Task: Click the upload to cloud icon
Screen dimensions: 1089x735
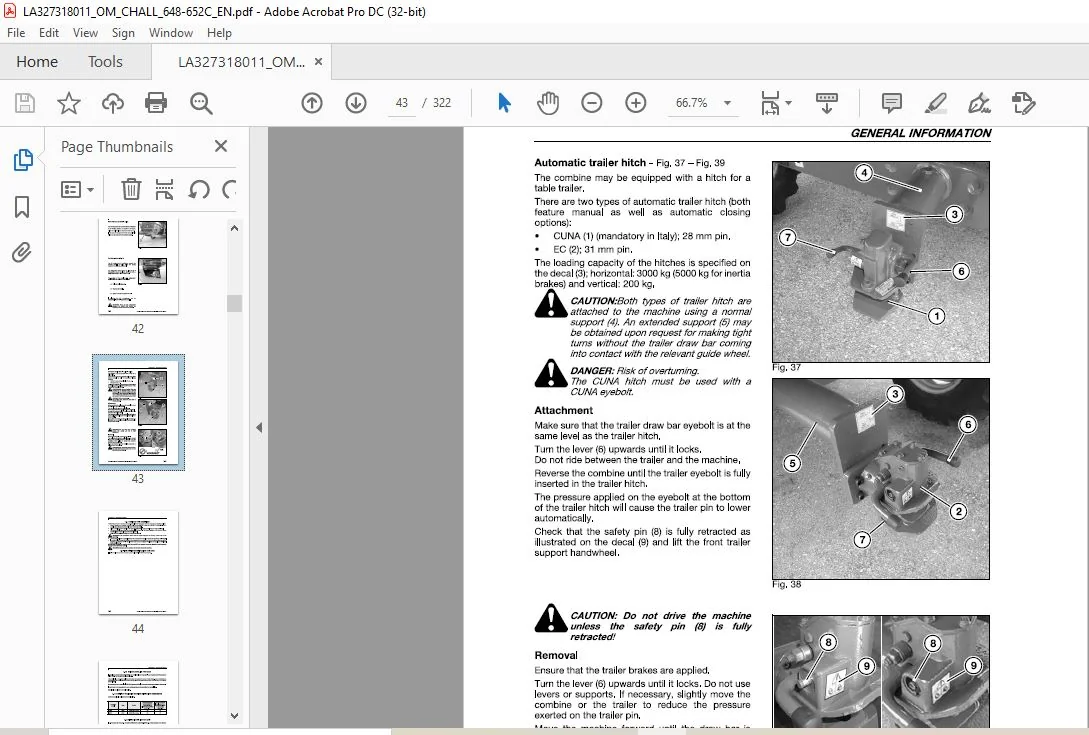Action: (x=113, y=103)
